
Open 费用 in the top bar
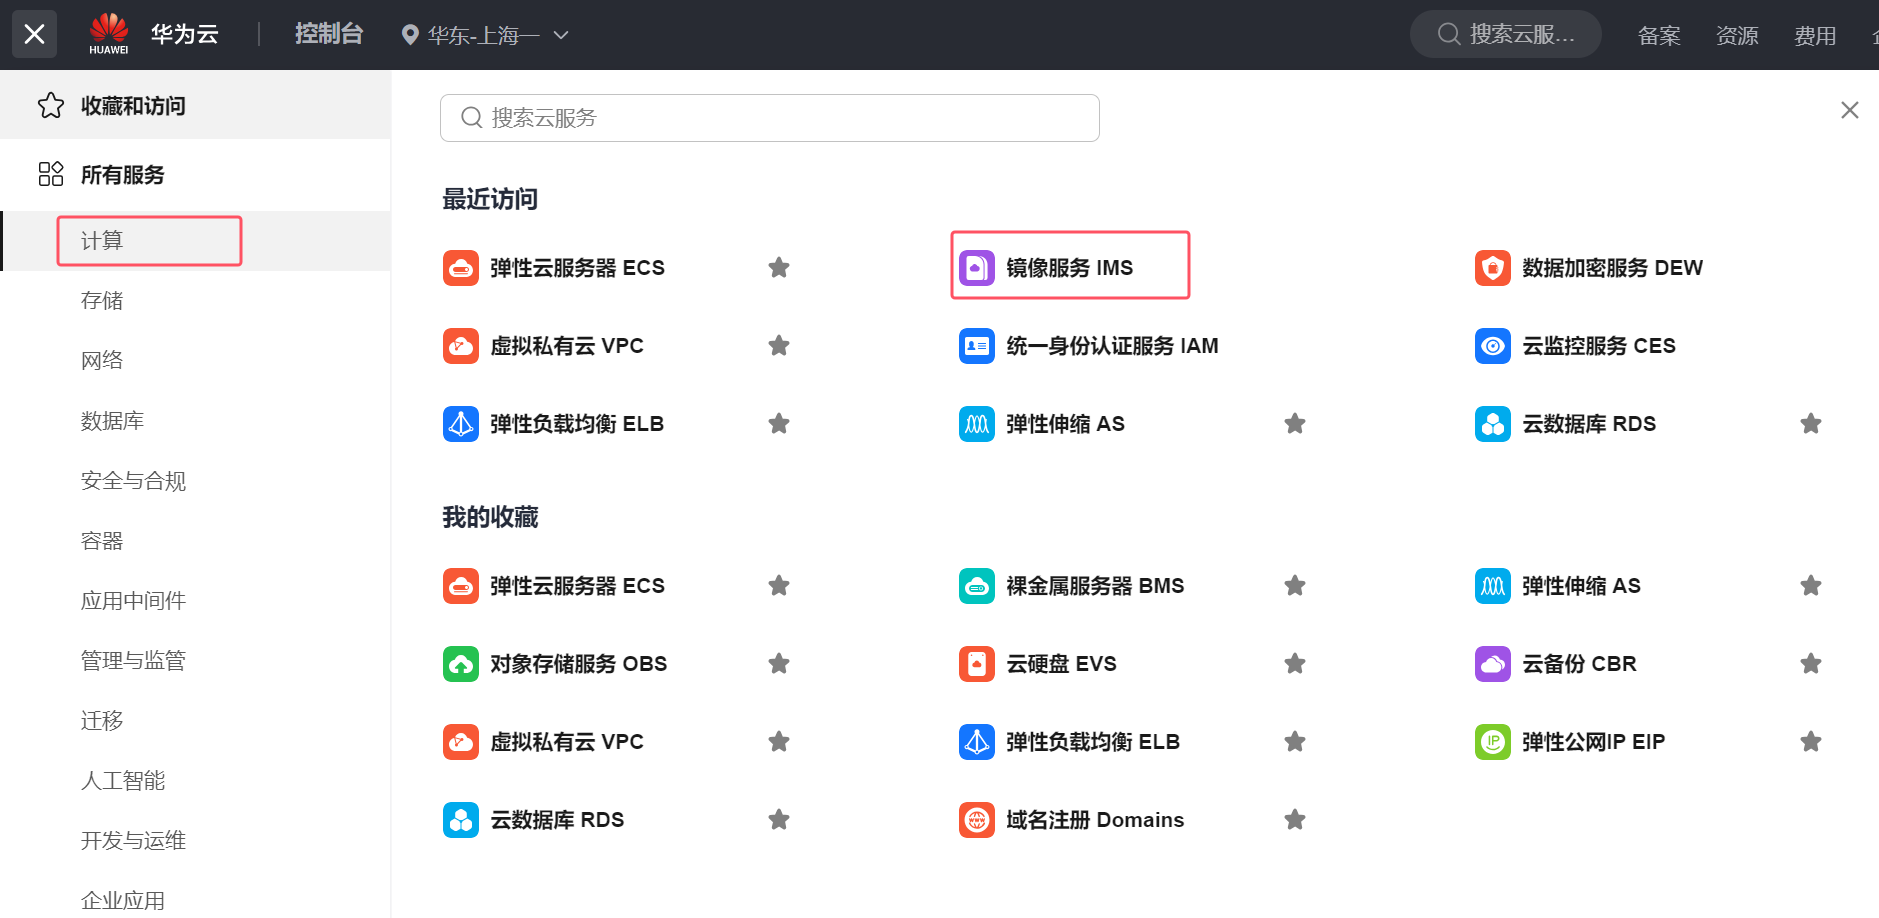1815,36
